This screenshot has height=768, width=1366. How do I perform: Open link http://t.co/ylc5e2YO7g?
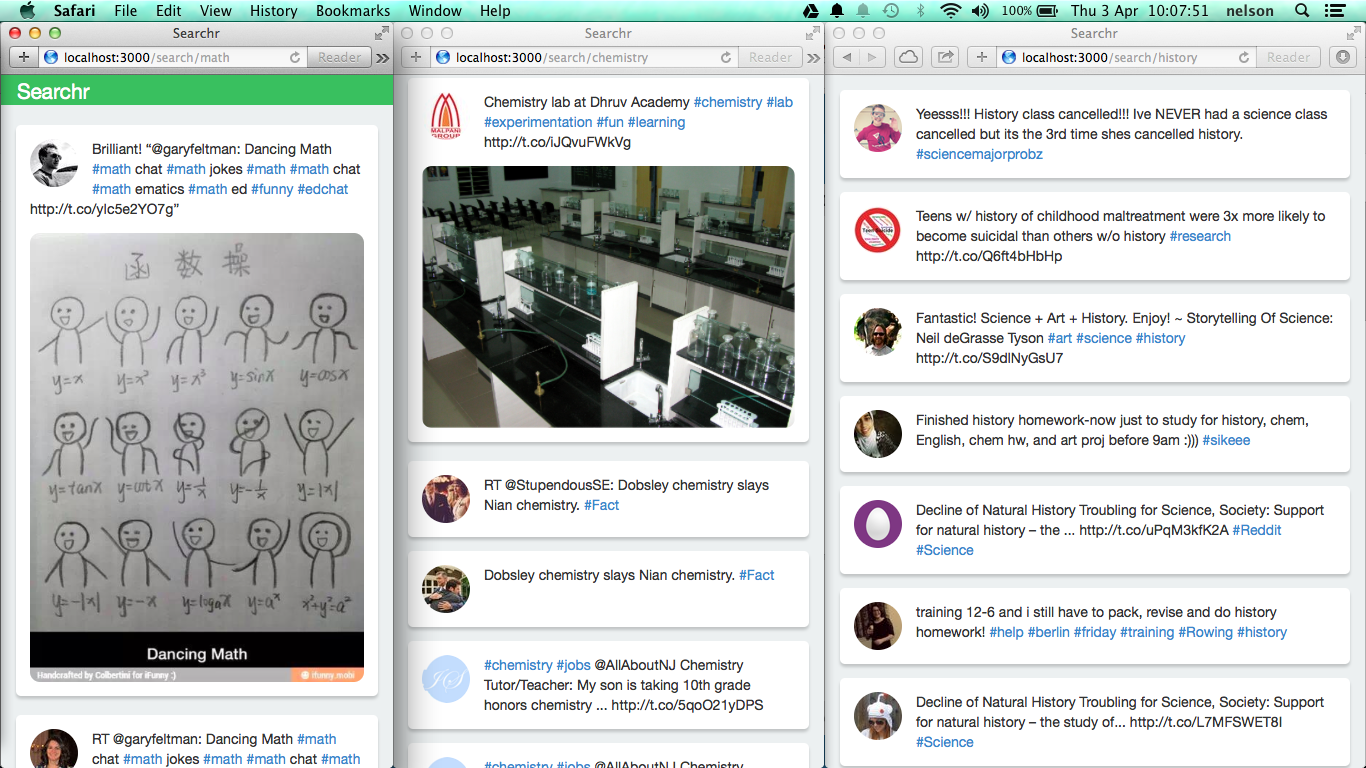tap(102, 209)
